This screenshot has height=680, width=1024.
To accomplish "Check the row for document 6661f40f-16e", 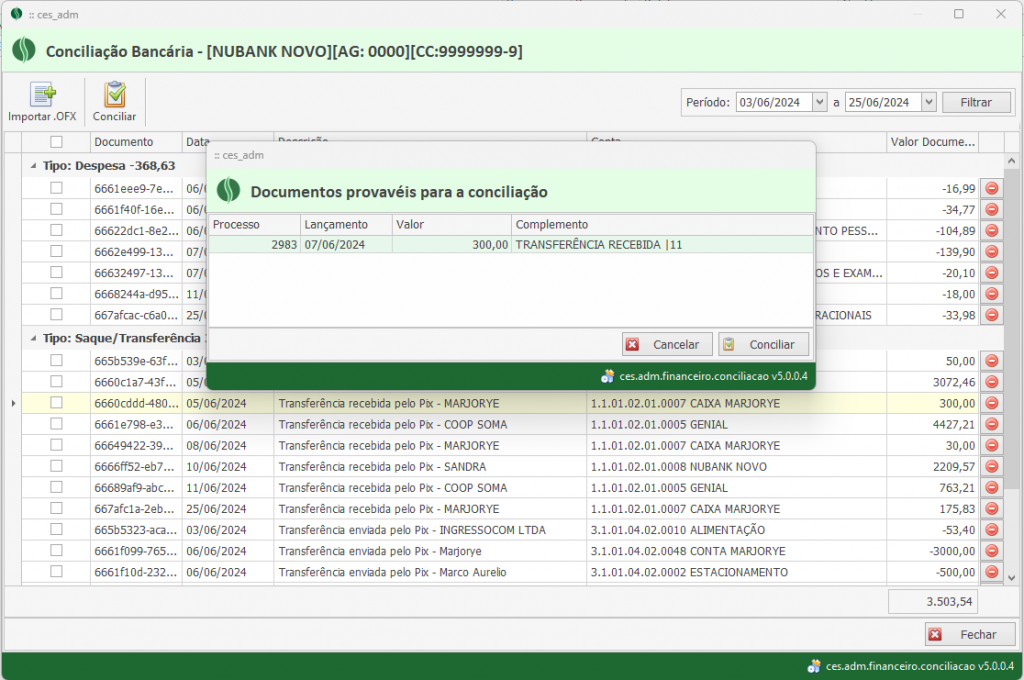I will (56, 209).
